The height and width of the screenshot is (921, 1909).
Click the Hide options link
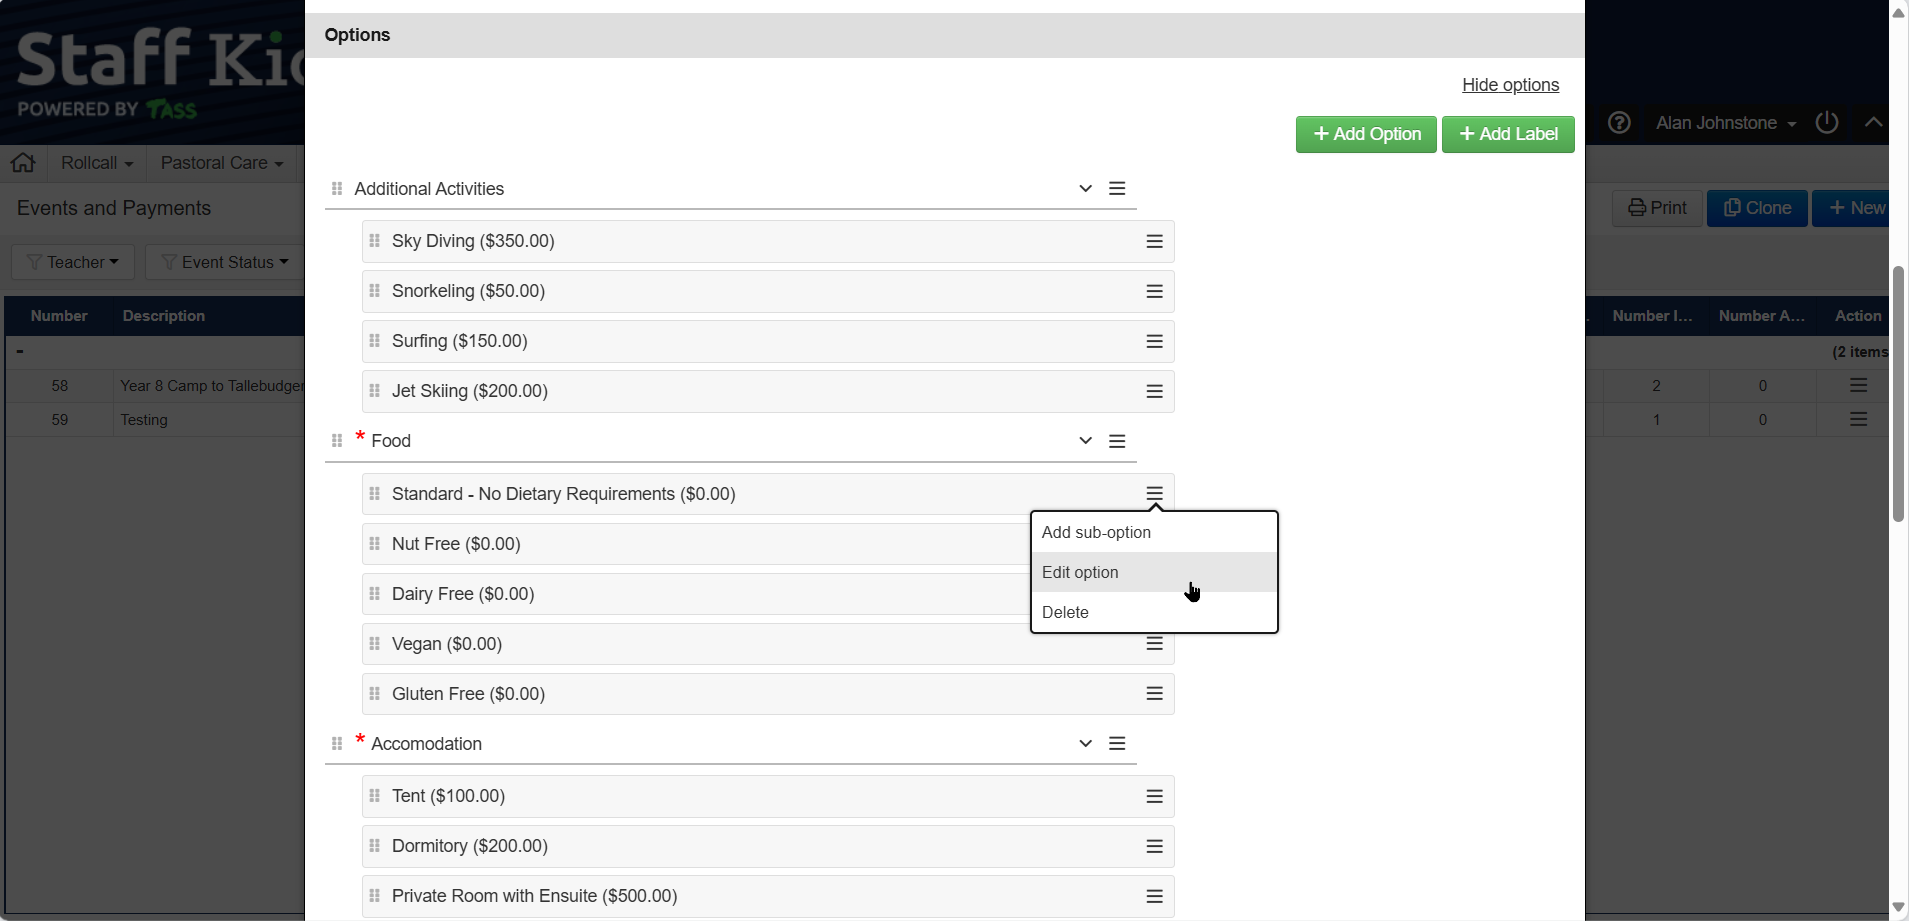point(1510,85)
